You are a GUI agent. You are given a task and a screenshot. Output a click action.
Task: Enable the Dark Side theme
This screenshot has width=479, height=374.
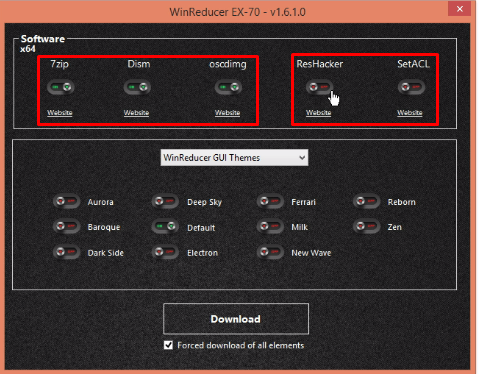[67, 252]
